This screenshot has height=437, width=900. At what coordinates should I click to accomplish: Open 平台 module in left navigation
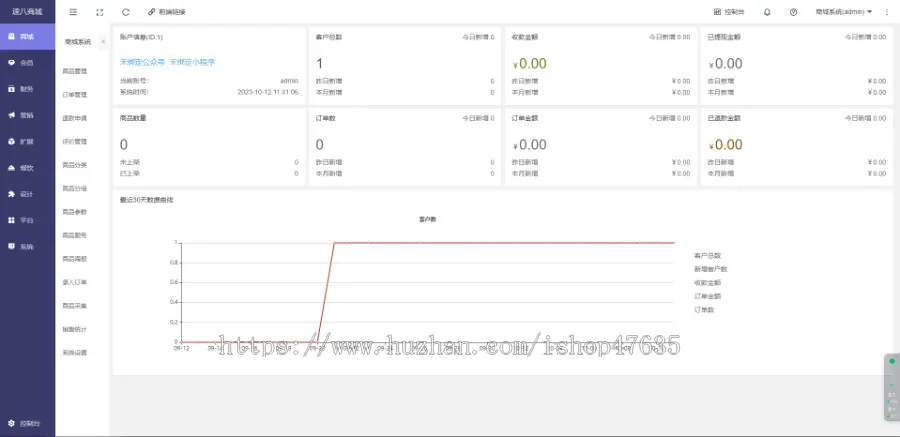[x=28, y=220]
